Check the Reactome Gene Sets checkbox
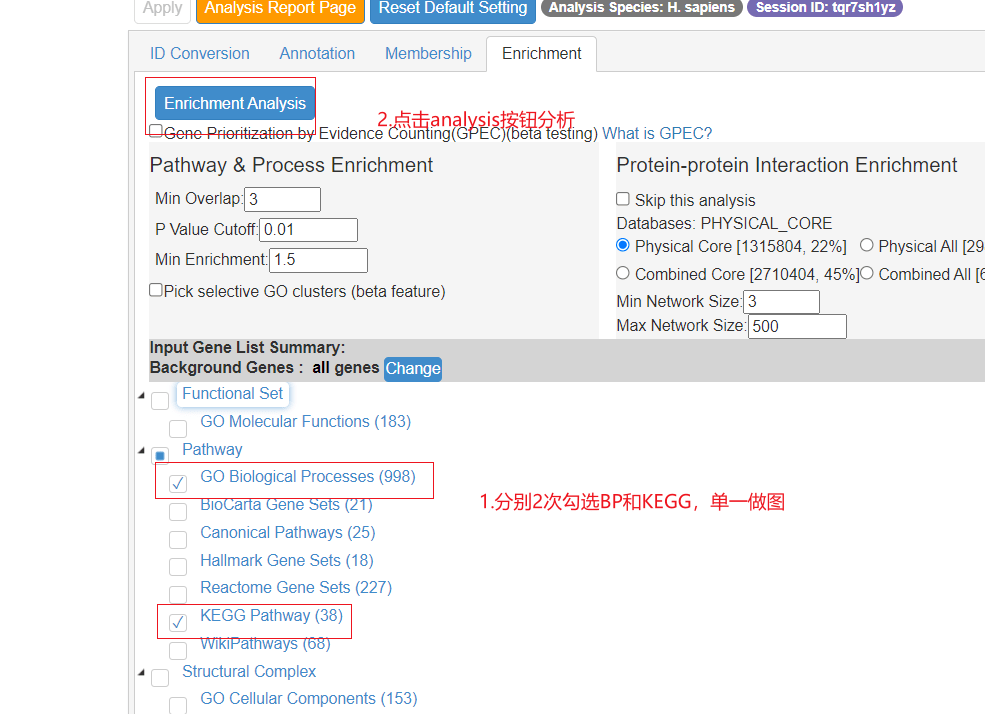The height and width of the screenshot is (714, 985). [x=177, y=594]
